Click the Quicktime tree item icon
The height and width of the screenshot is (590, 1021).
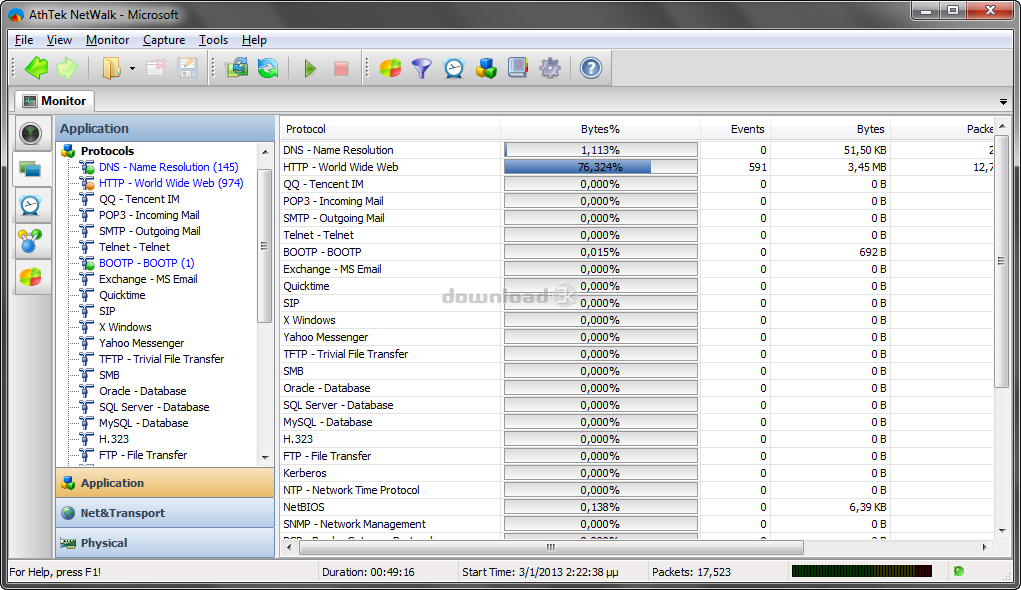coord(87,295)
